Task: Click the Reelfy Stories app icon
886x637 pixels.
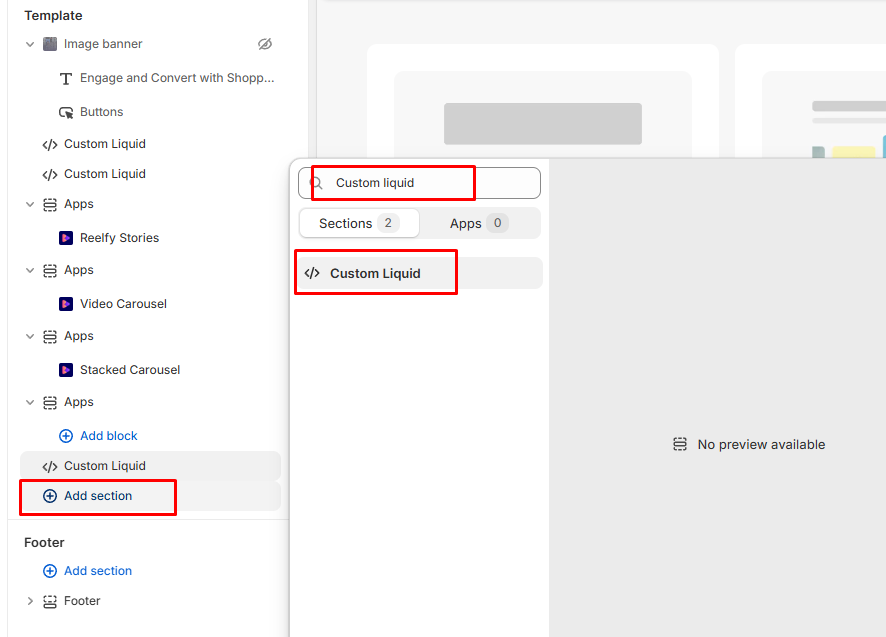Action: tap(66, 238)
